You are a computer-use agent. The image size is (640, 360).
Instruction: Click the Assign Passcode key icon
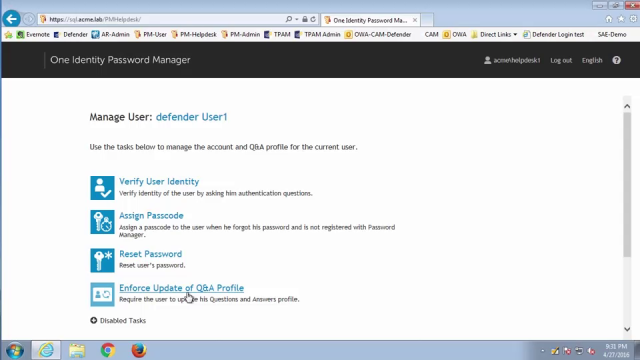pos(102,222)
